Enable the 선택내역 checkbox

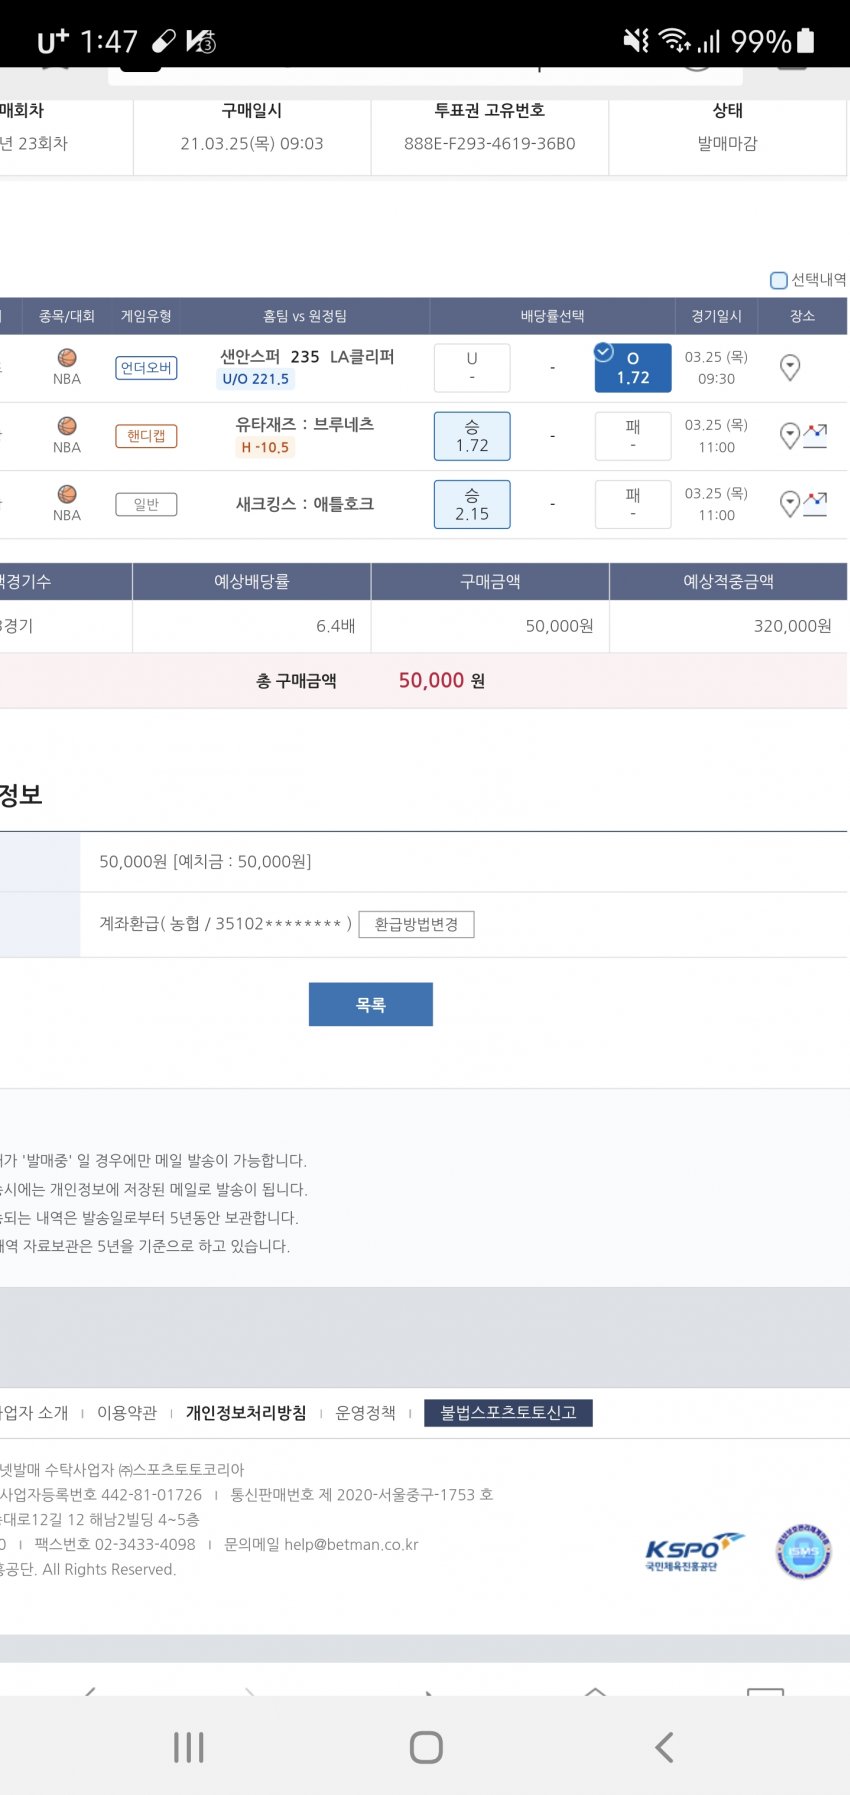tap(778, 280)
